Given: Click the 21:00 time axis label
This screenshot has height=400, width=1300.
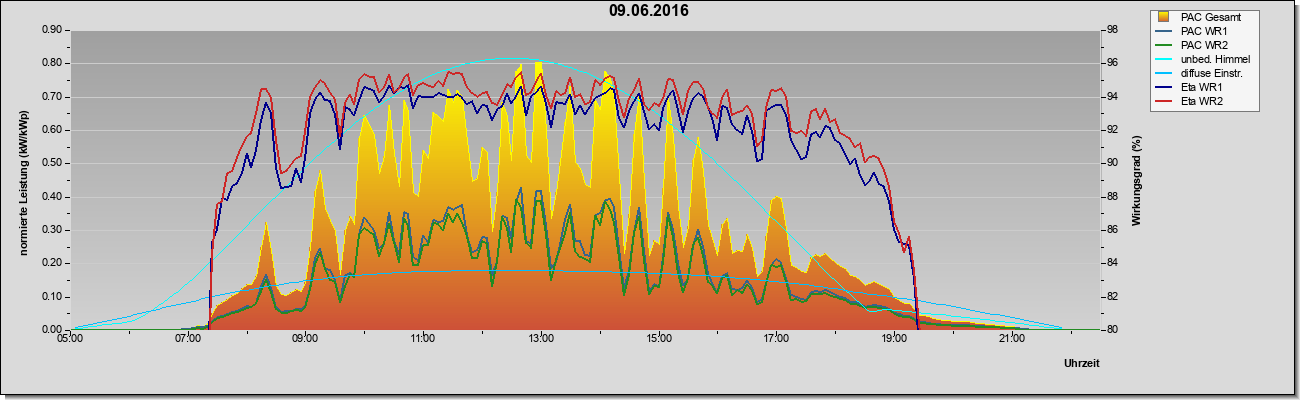Looking at the screenshot, I should [1012, 340].
